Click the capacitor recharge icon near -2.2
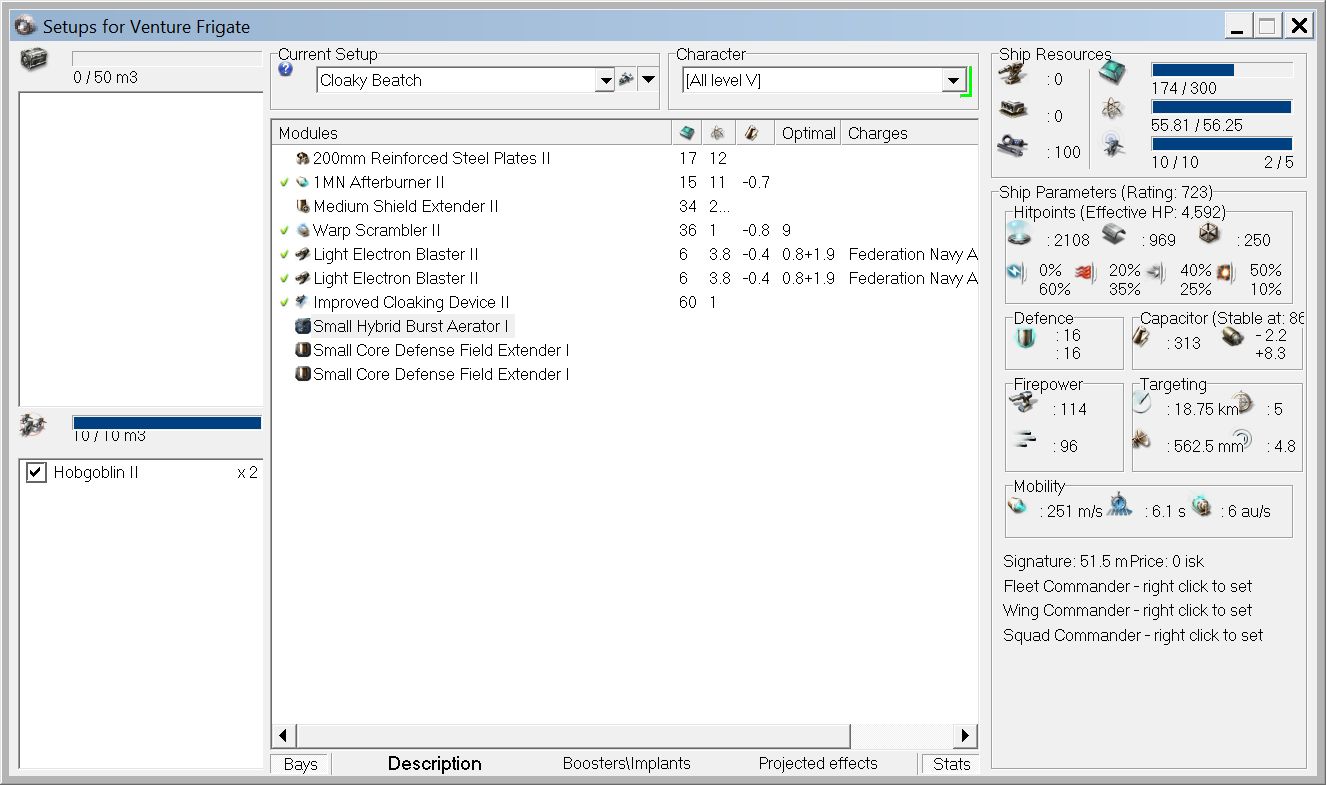The height and width of the screenshot is (785, 1326). coord(1232,339)
